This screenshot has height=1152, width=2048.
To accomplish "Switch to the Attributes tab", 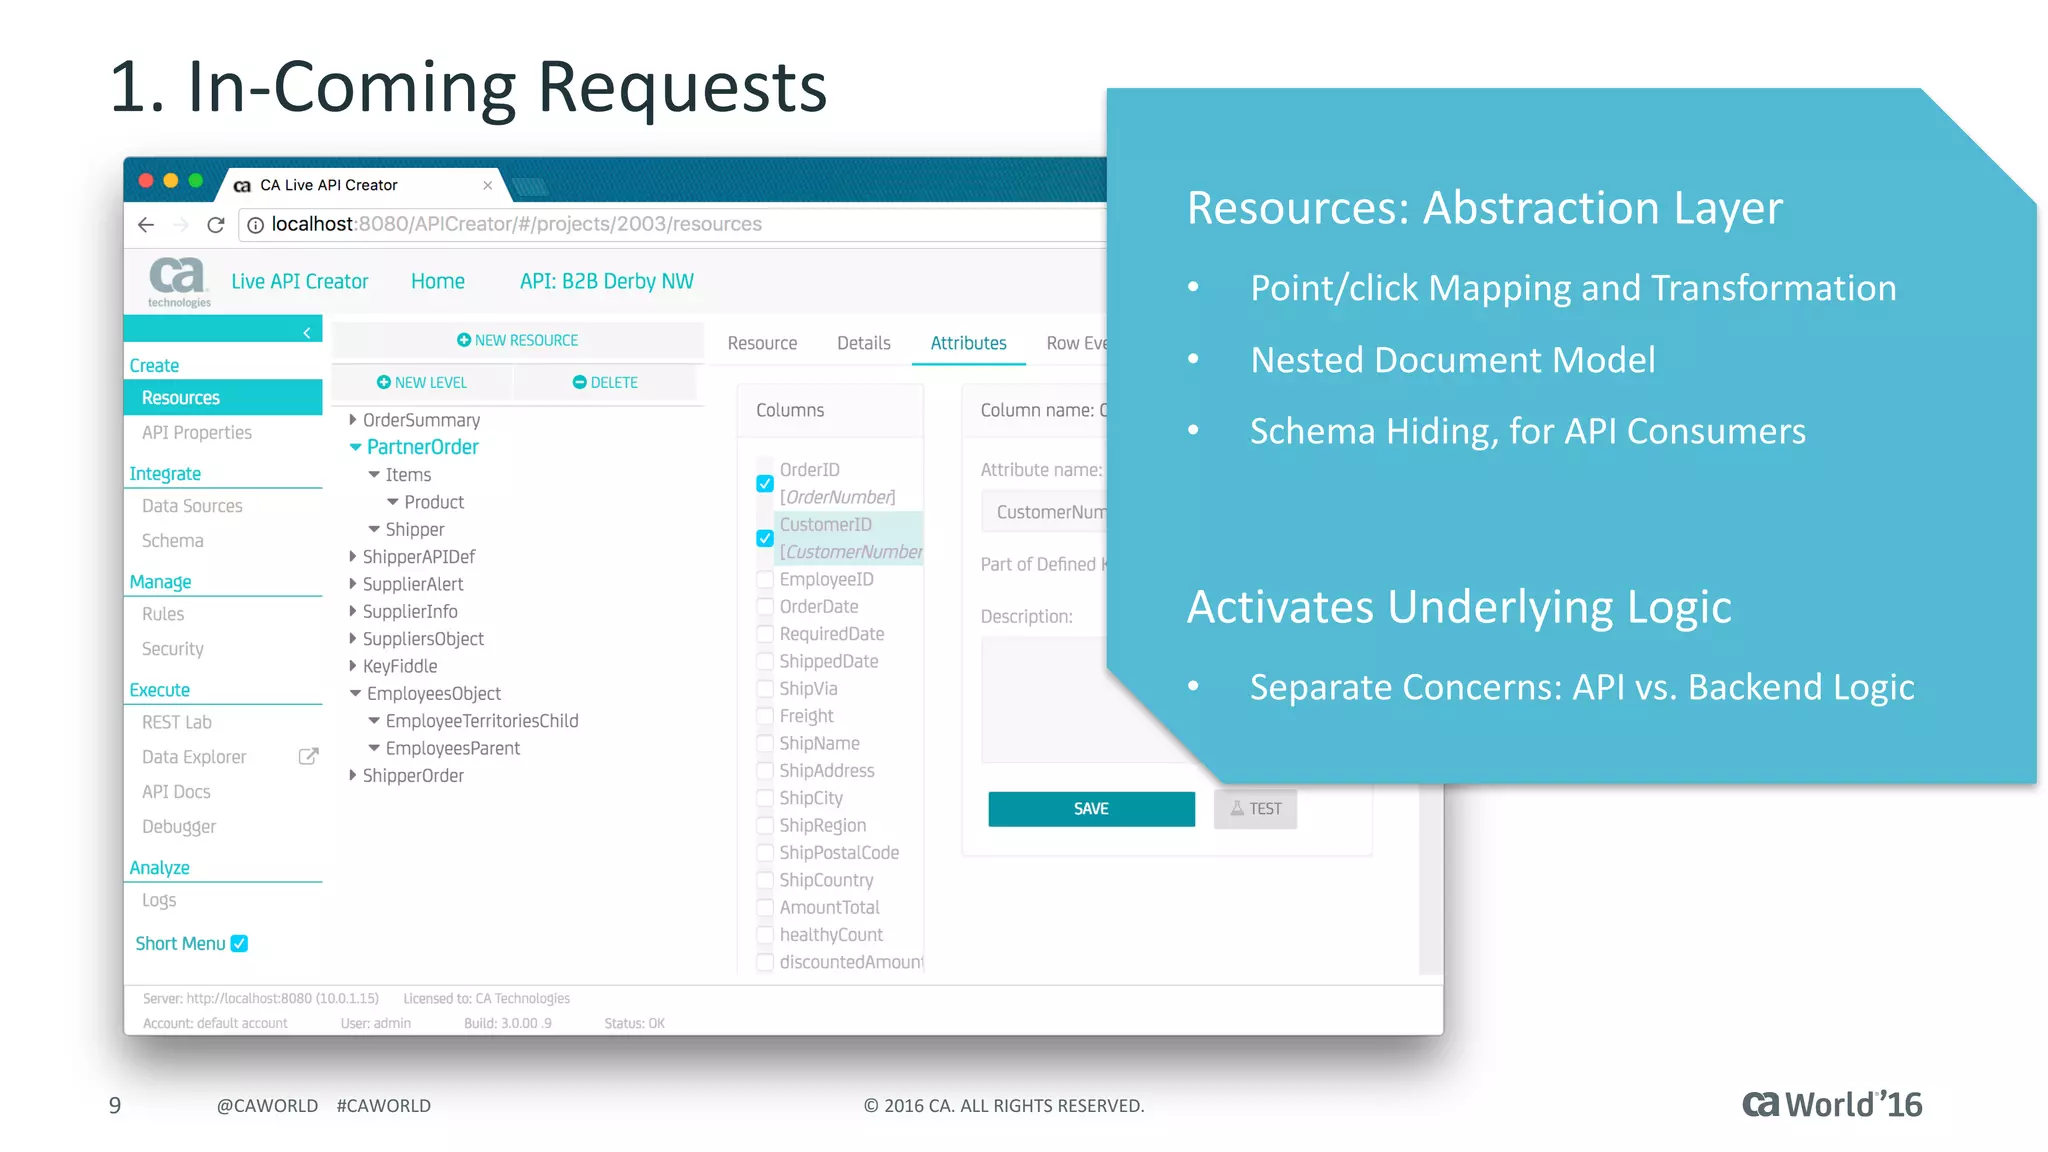I will [968, 343].
